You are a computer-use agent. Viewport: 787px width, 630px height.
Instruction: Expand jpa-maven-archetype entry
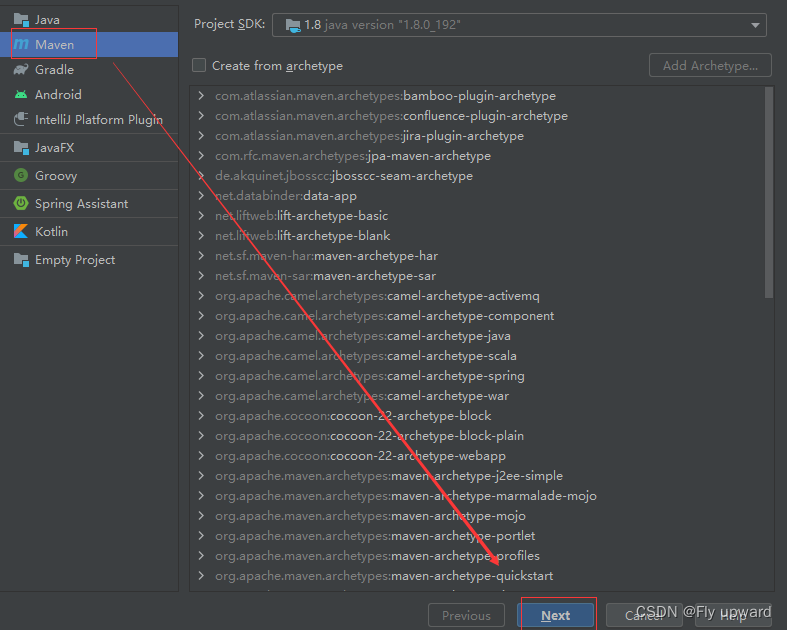201,156
